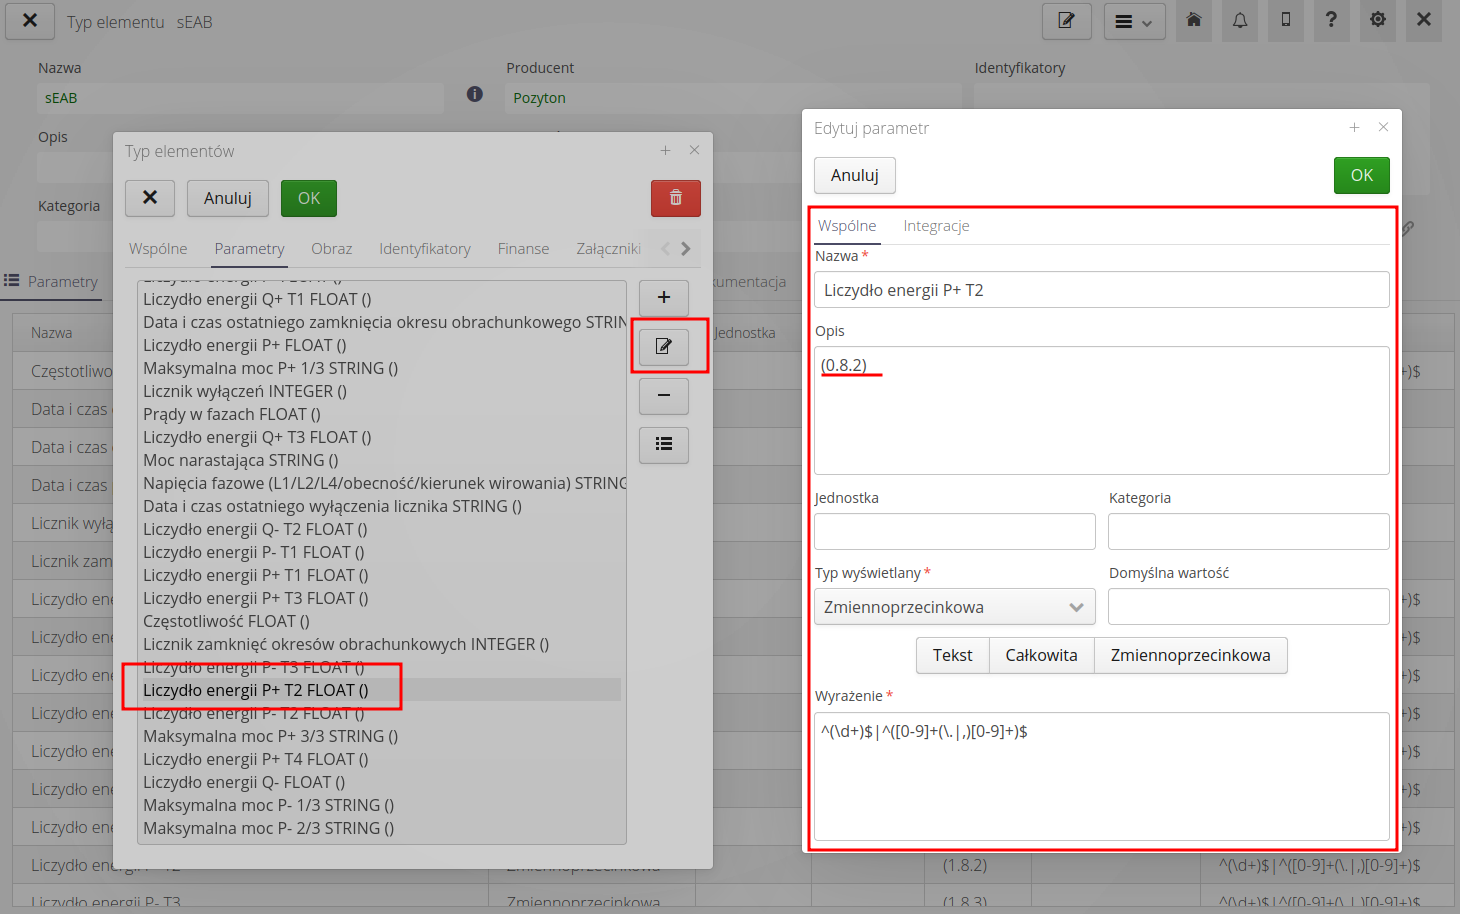Image resolution: width=1460 pixels, height=914 pixels.
Task: Click the Jednostka input field
Action: coord(954,532)
